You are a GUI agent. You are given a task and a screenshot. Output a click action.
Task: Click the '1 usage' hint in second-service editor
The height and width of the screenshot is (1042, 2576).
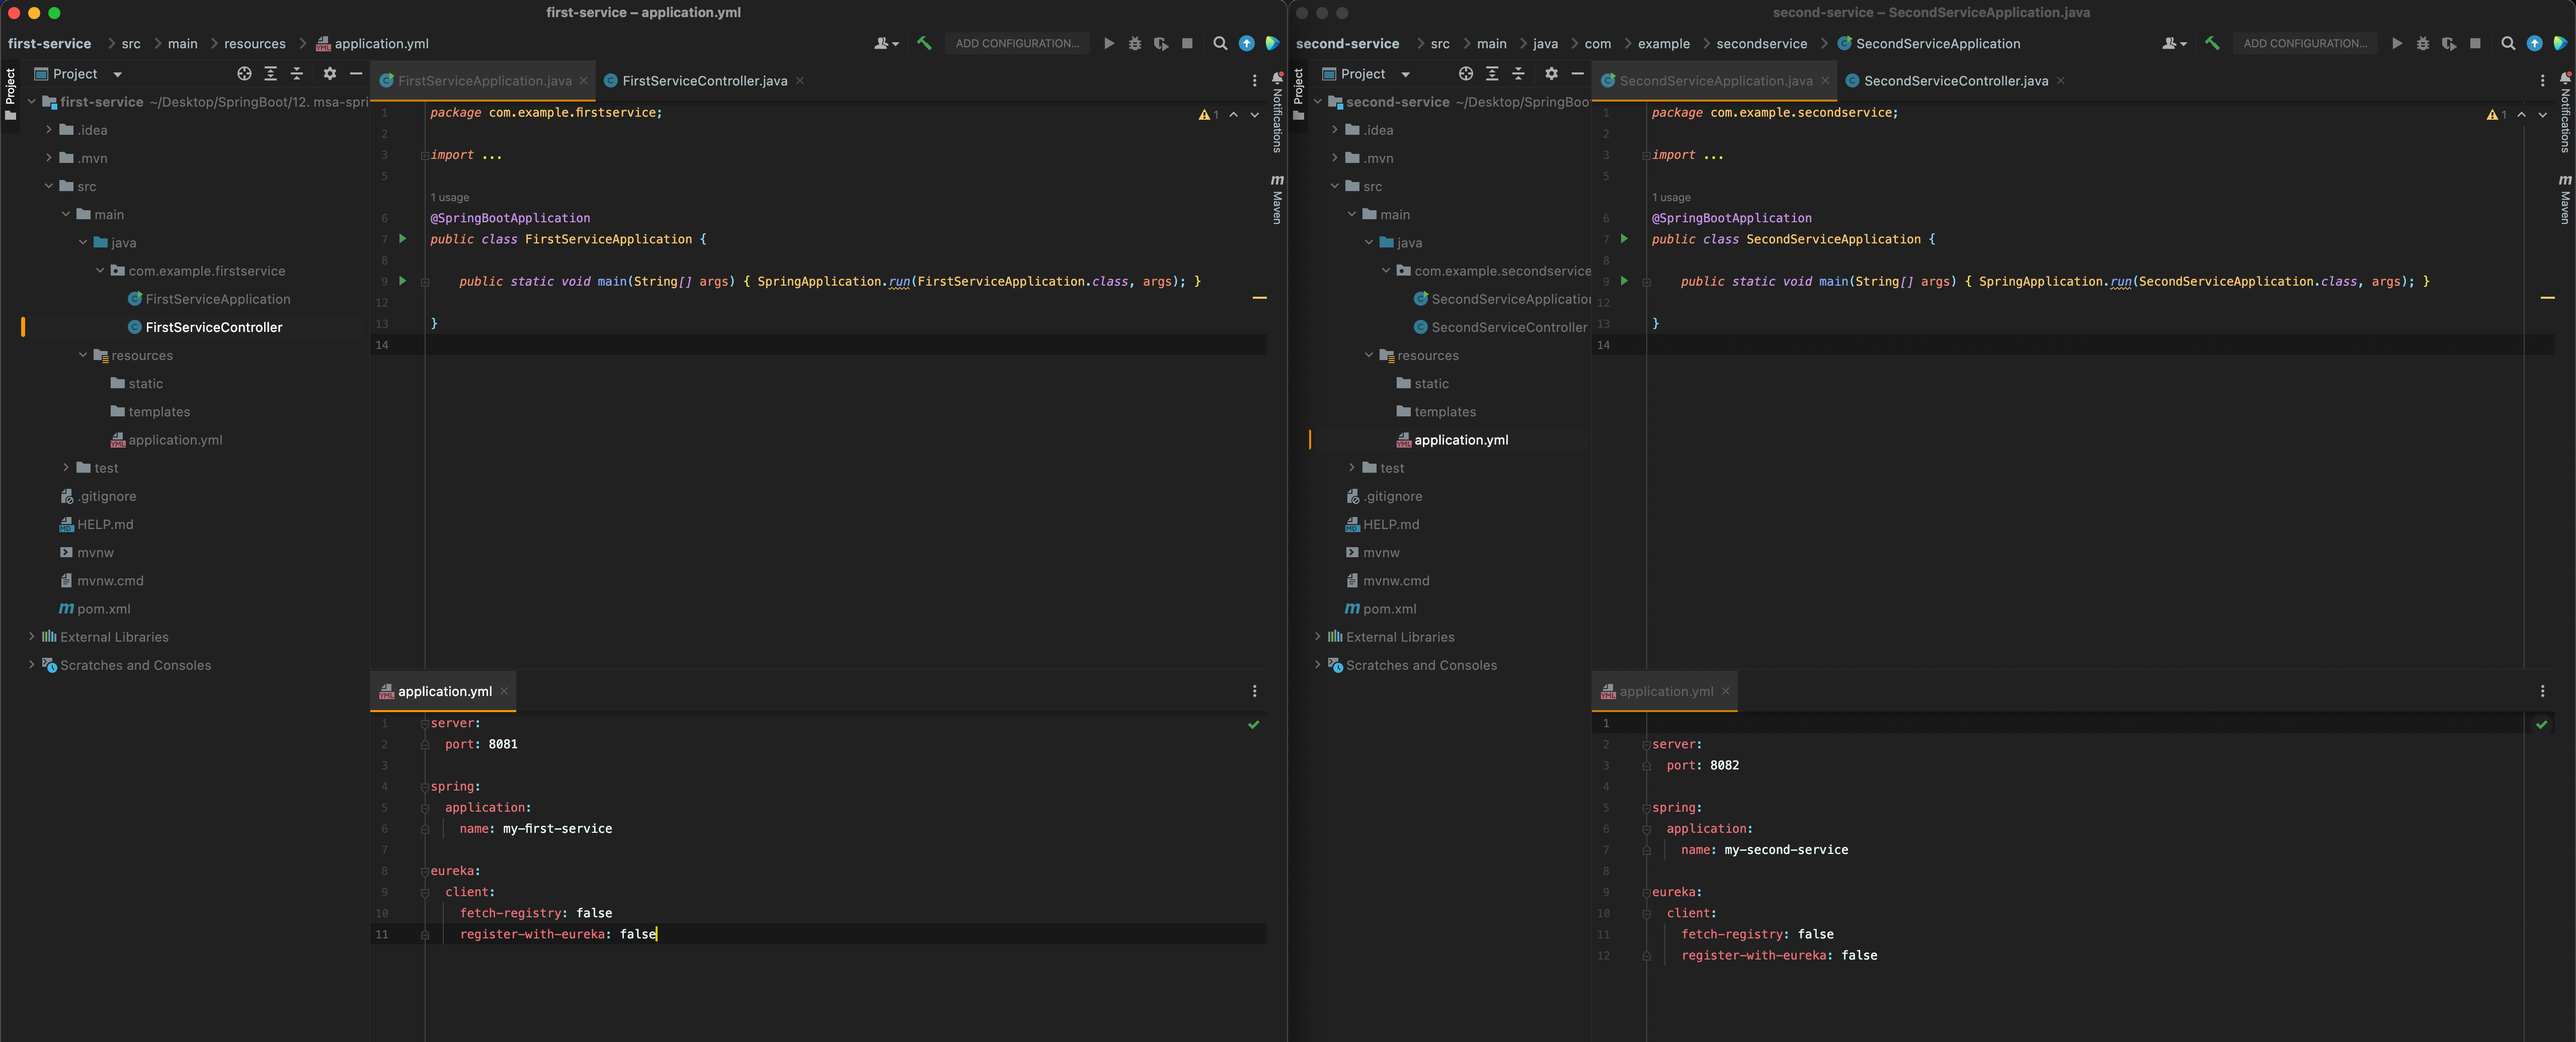[1671, 197]
